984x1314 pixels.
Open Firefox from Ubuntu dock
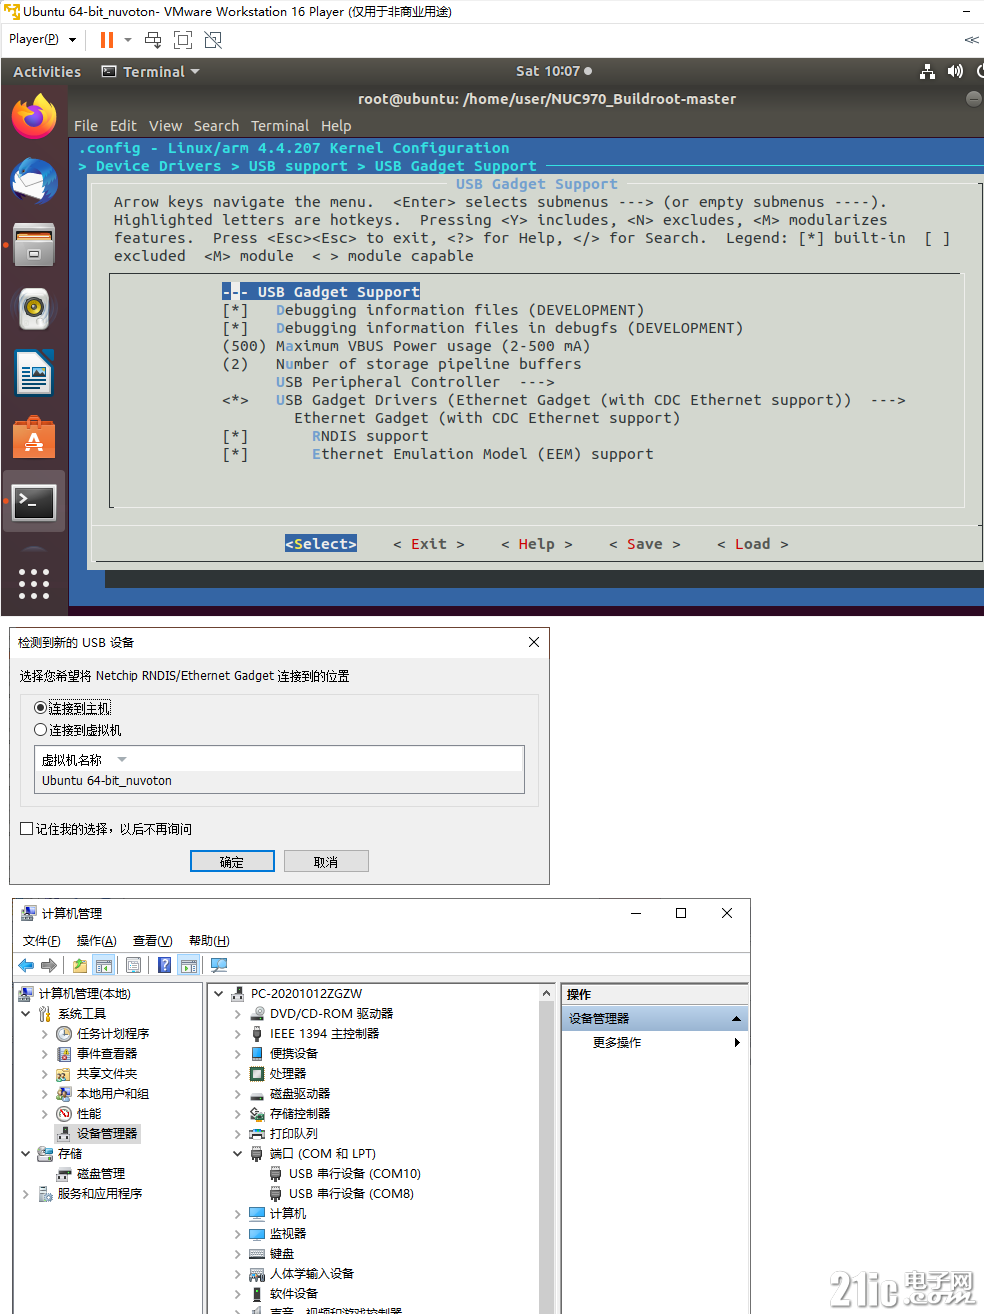pos(34,117)
